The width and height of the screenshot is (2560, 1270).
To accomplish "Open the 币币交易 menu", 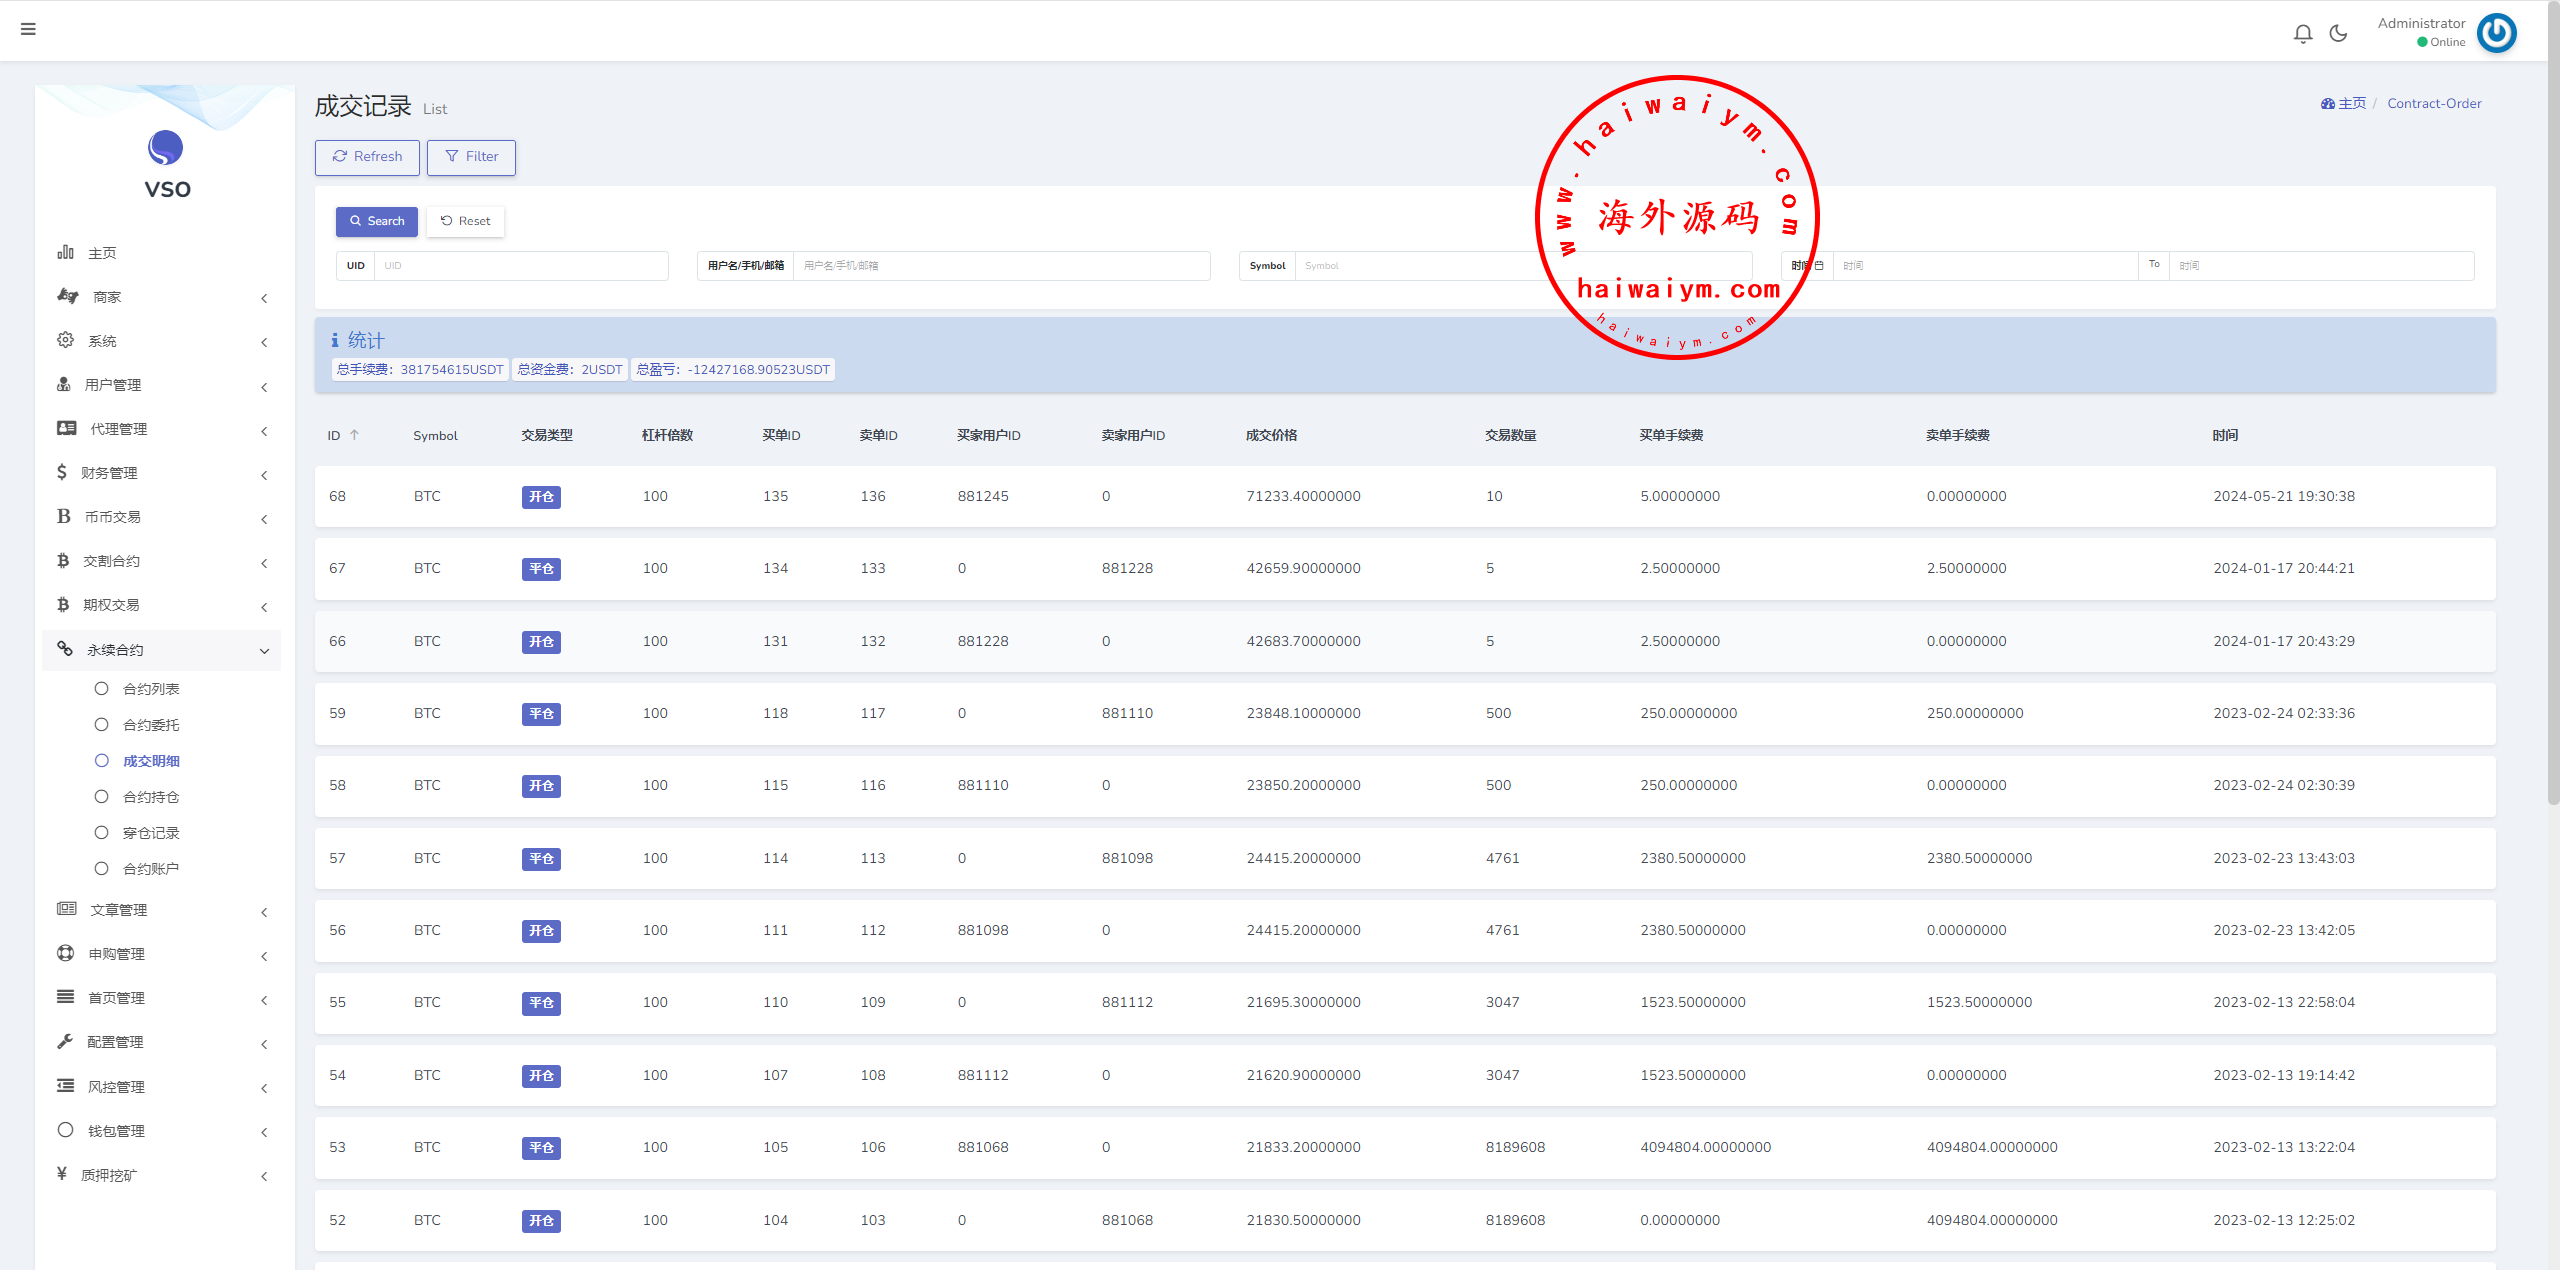I will 113,517.
